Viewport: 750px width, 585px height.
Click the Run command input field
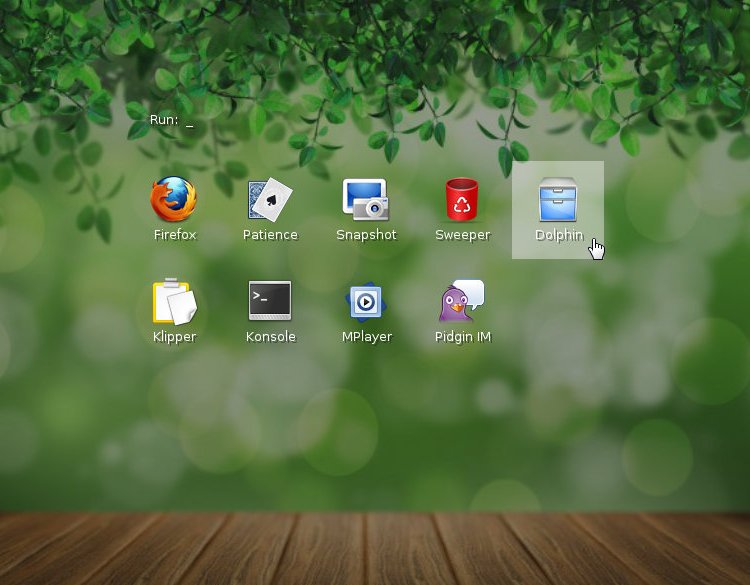point(172,120)
